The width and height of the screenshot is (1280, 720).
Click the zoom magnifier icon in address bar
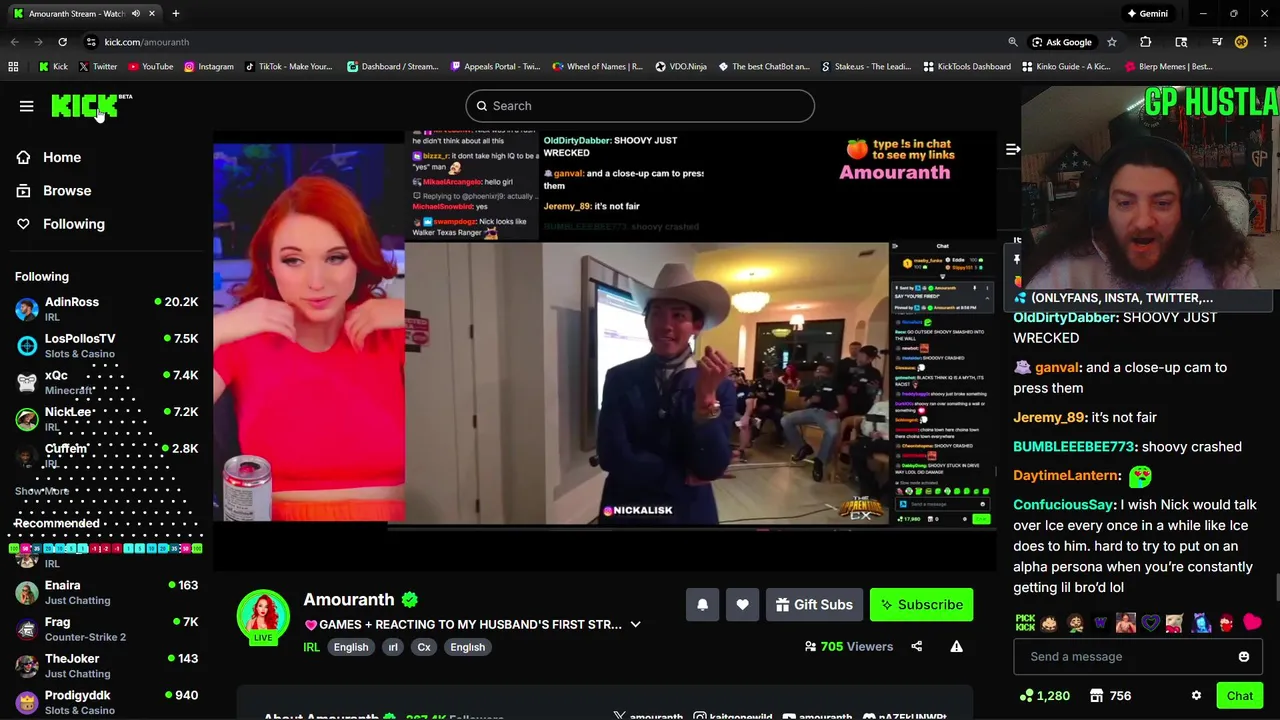(x=1012, y=42)
